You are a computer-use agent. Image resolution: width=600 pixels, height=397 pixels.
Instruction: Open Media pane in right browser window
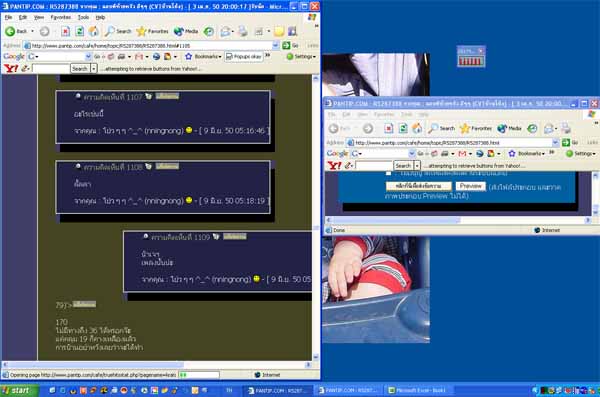pos(509,129)
